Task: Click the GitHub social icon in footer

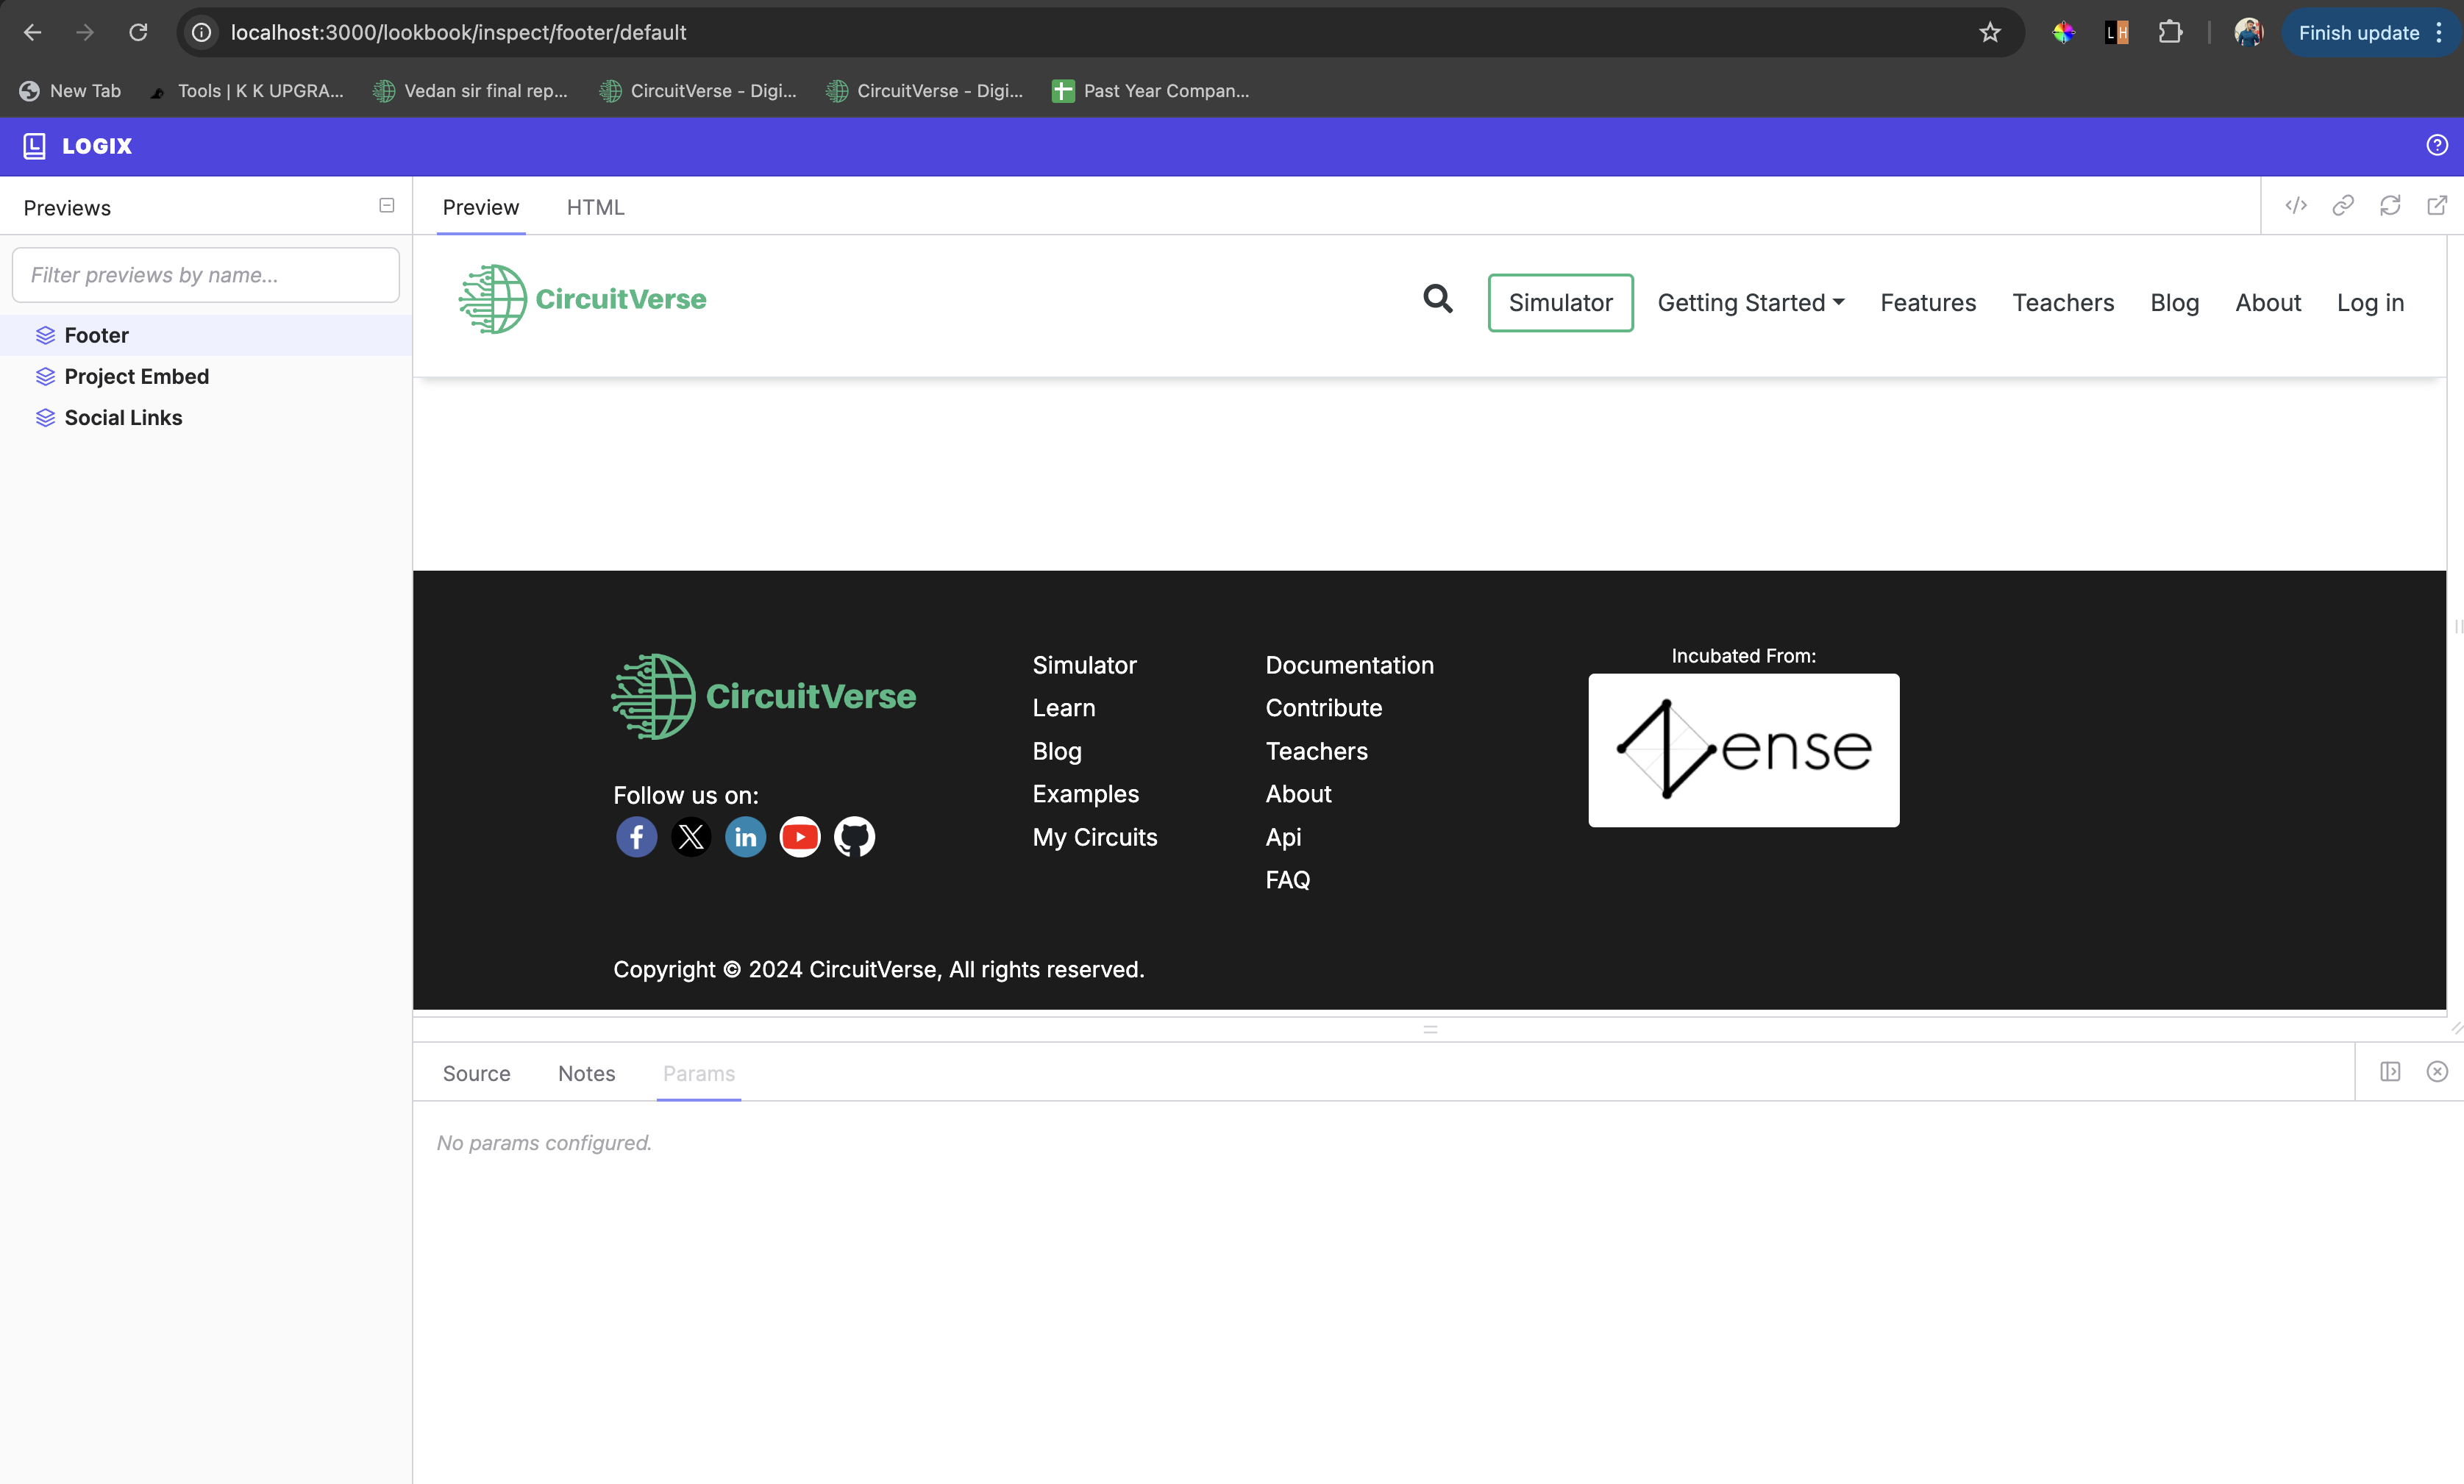Action: (854, 836)
